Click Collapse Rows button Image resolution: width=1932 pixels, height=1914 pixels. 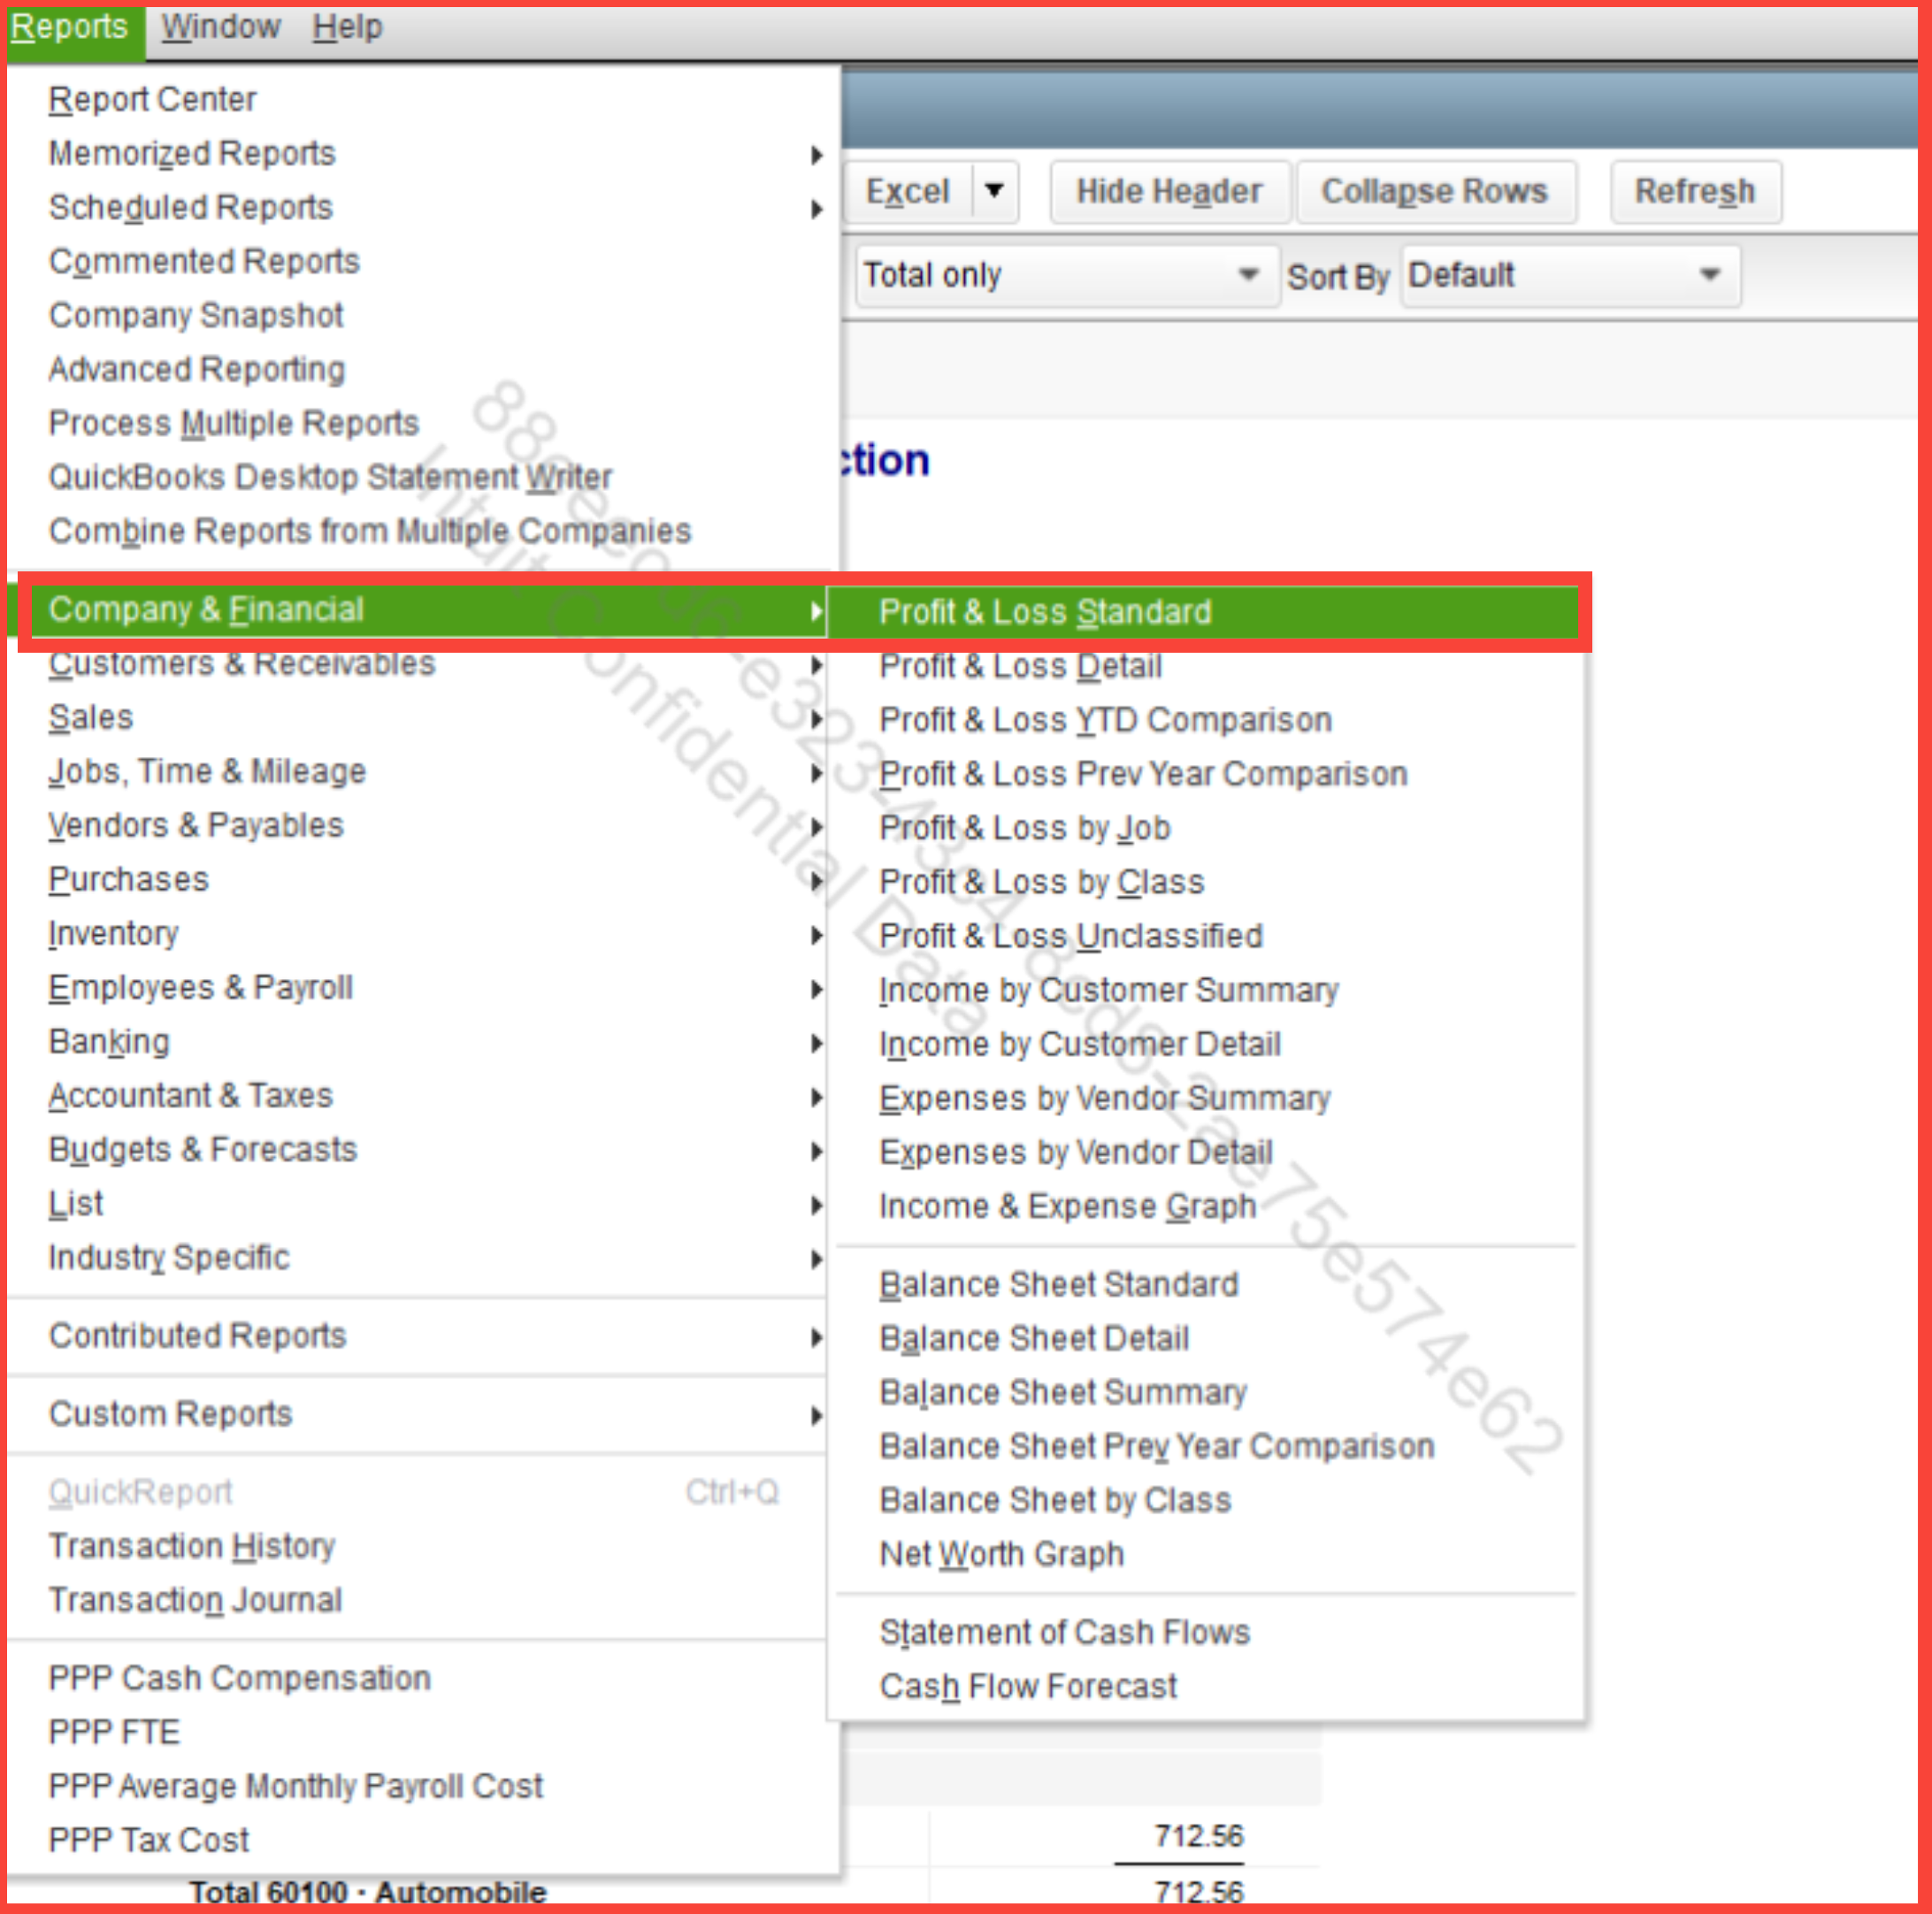(x=1435, y=191)
